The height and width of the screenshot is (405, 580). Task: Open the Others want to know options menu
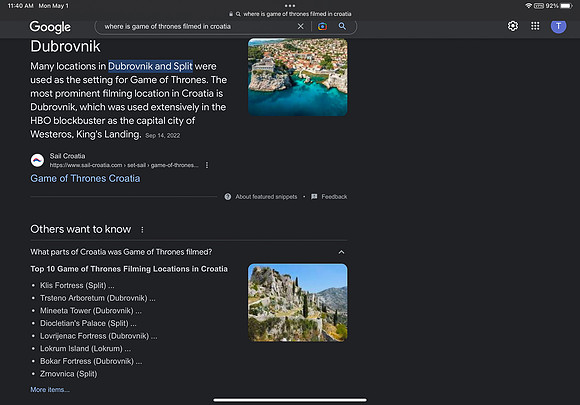pyautogui.click(x=142, y=230)
